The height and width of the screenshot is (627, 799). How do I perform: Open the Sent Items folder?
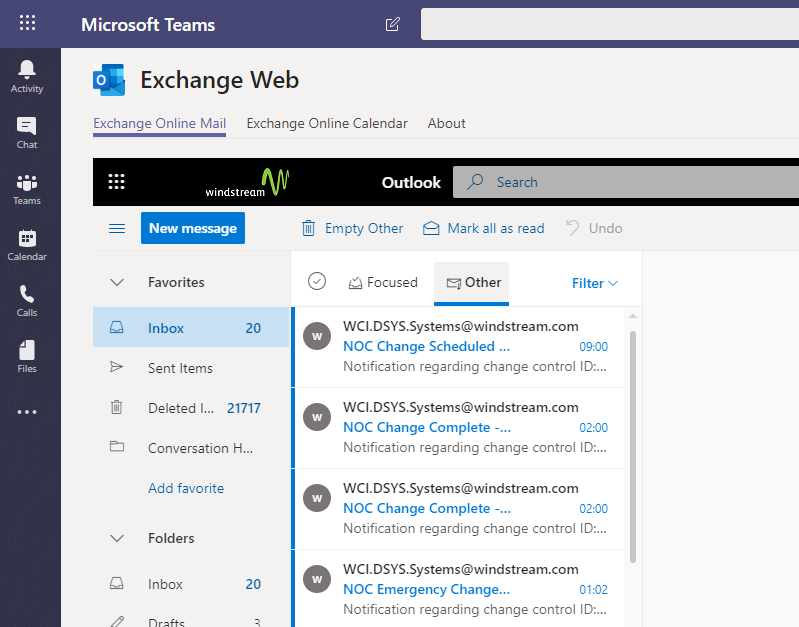pyautogui.click(x=180, y=368)
